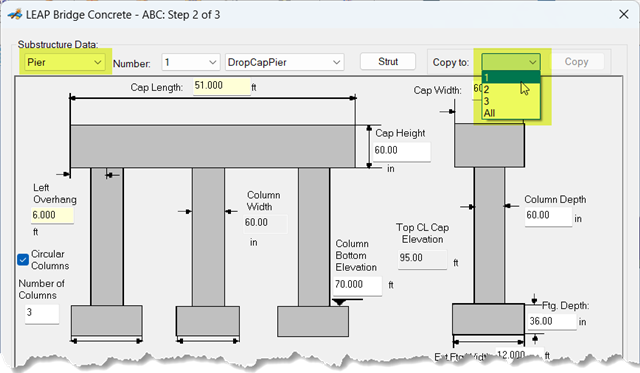Choose All in the Copy to list
The height and width of the screenshot is (373, 640).
tap(511, 113)
